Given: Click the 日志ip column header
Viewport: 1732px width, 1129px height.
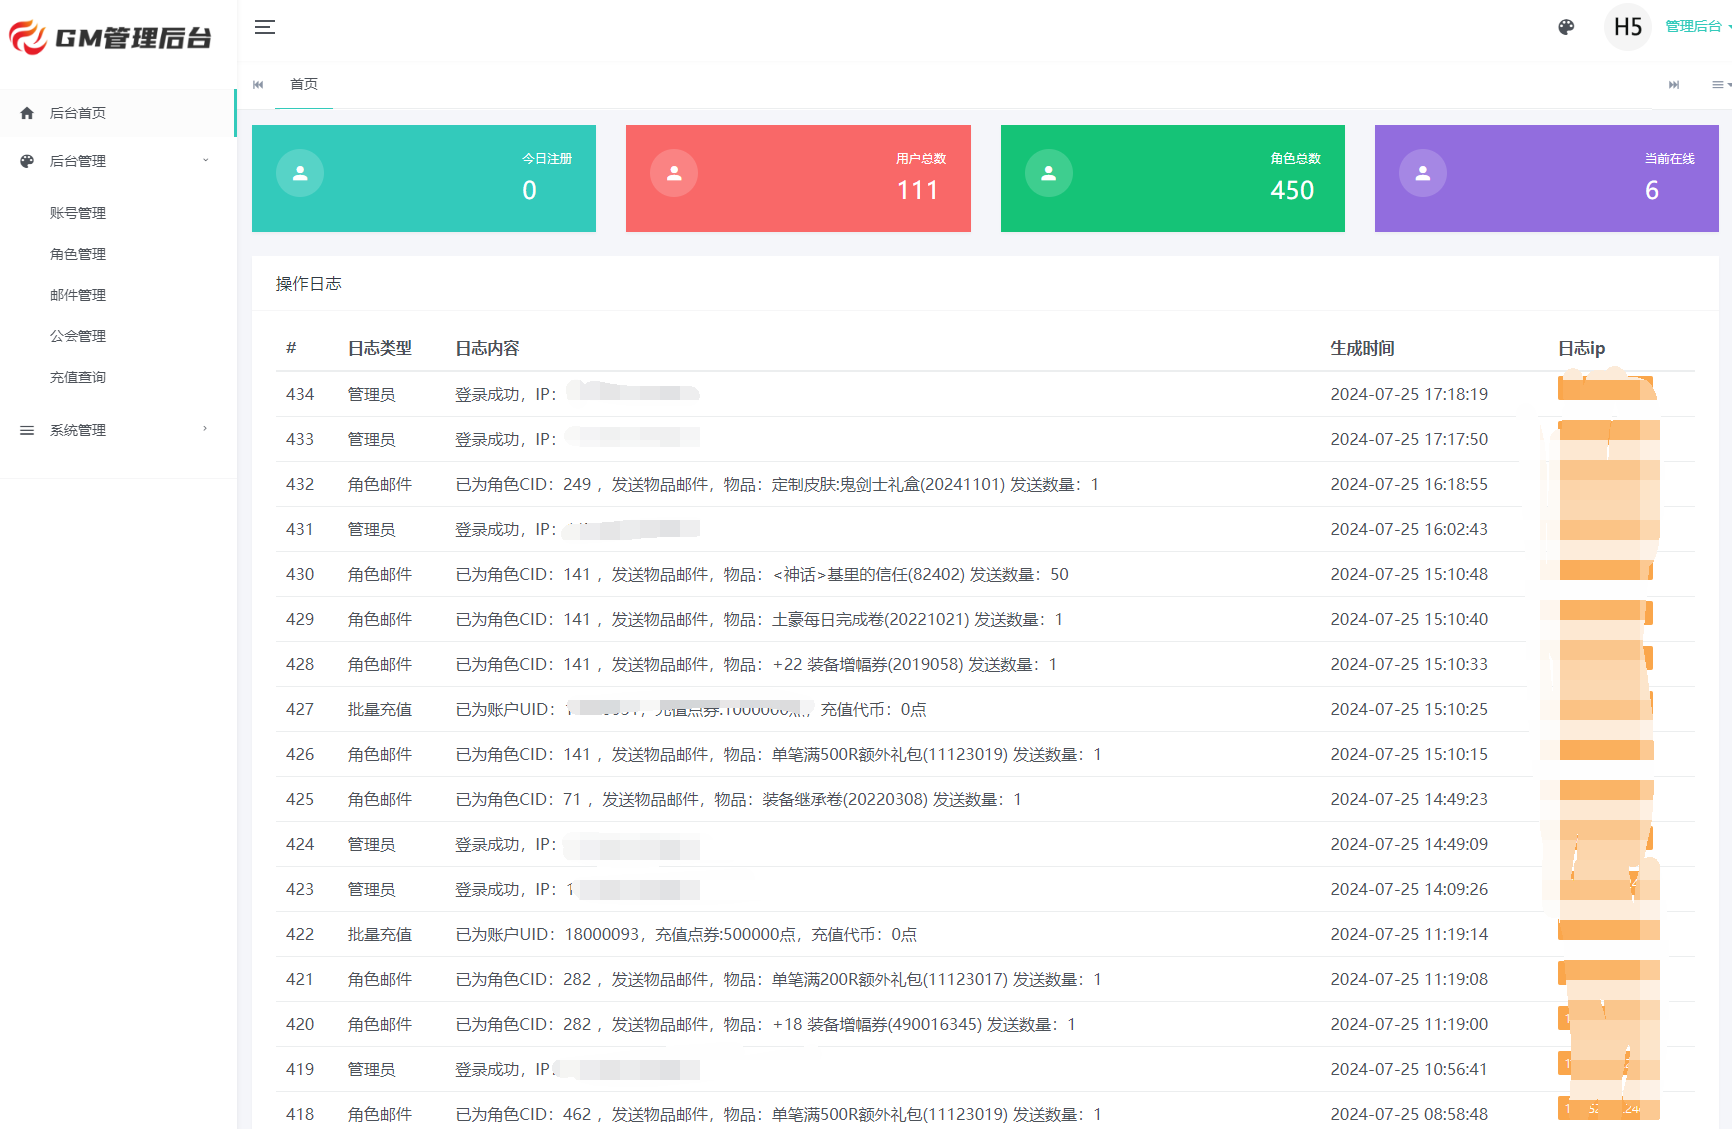Looking at the screenshot, I should pyautogui.click(x=1581, y=348).
